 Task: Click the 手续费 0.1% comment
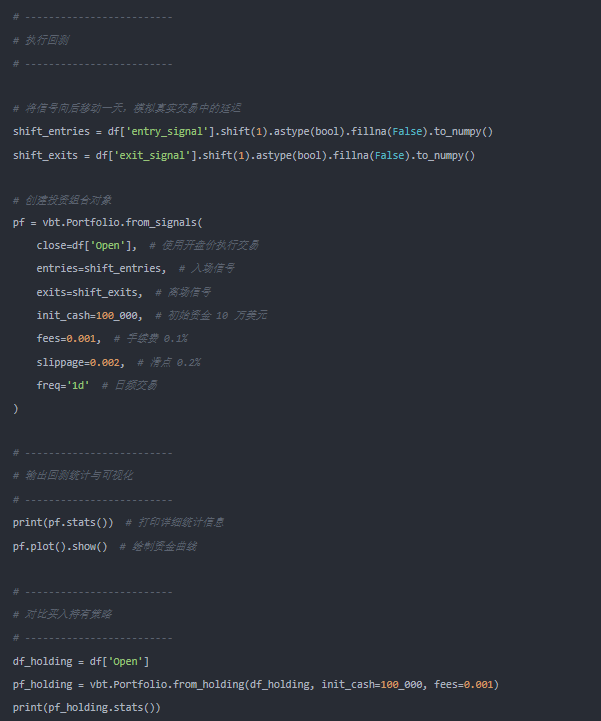tap(151, 338)
